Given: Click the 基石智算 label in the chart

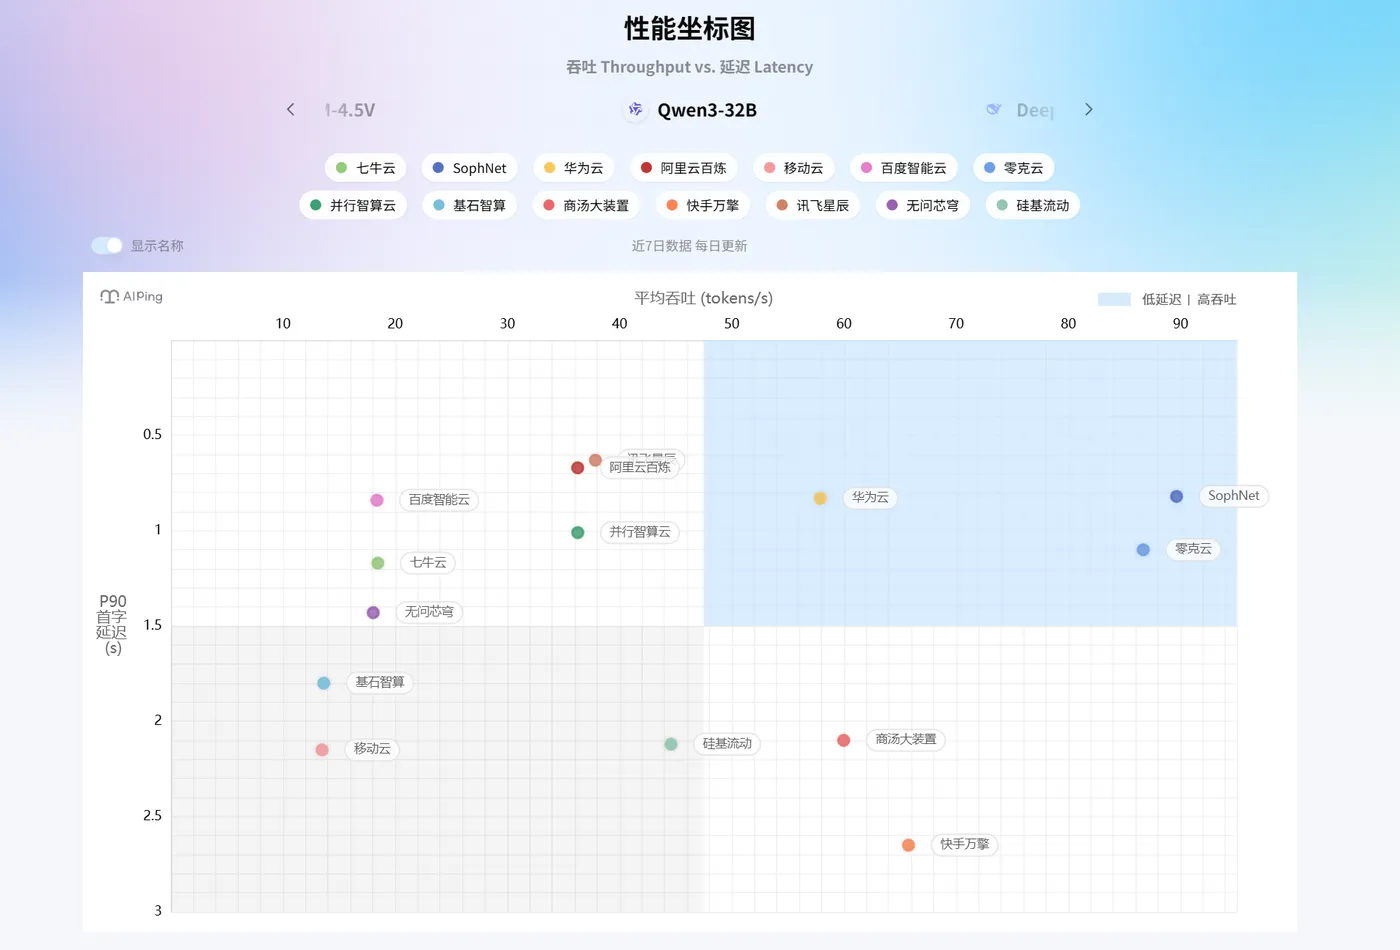Looking at the screenshot, I should [380, 683].
